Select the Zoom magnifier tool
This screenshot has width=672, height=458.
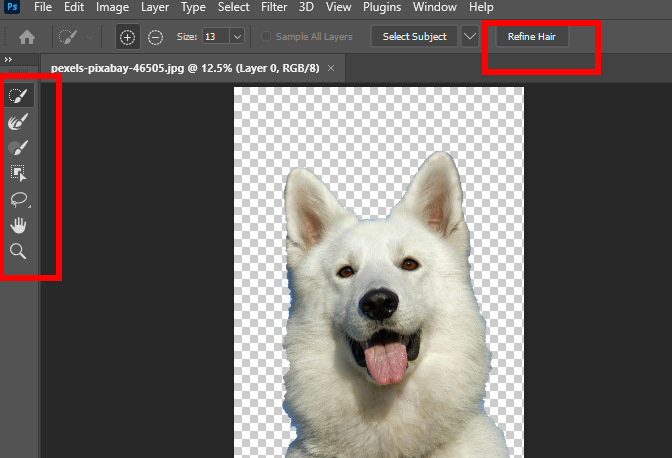(18, 251)
